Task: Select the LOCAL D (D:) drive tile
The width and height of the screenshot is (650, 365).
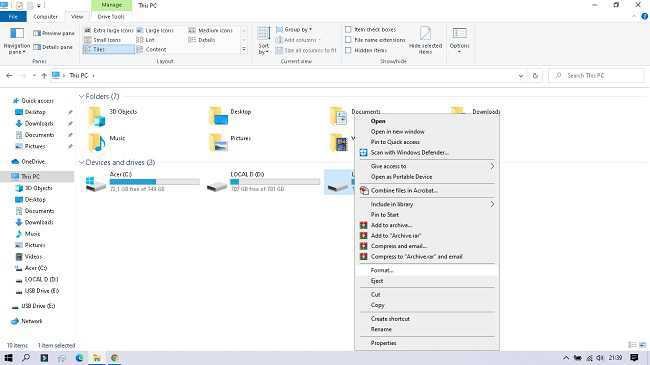Action: pos(263,182)
